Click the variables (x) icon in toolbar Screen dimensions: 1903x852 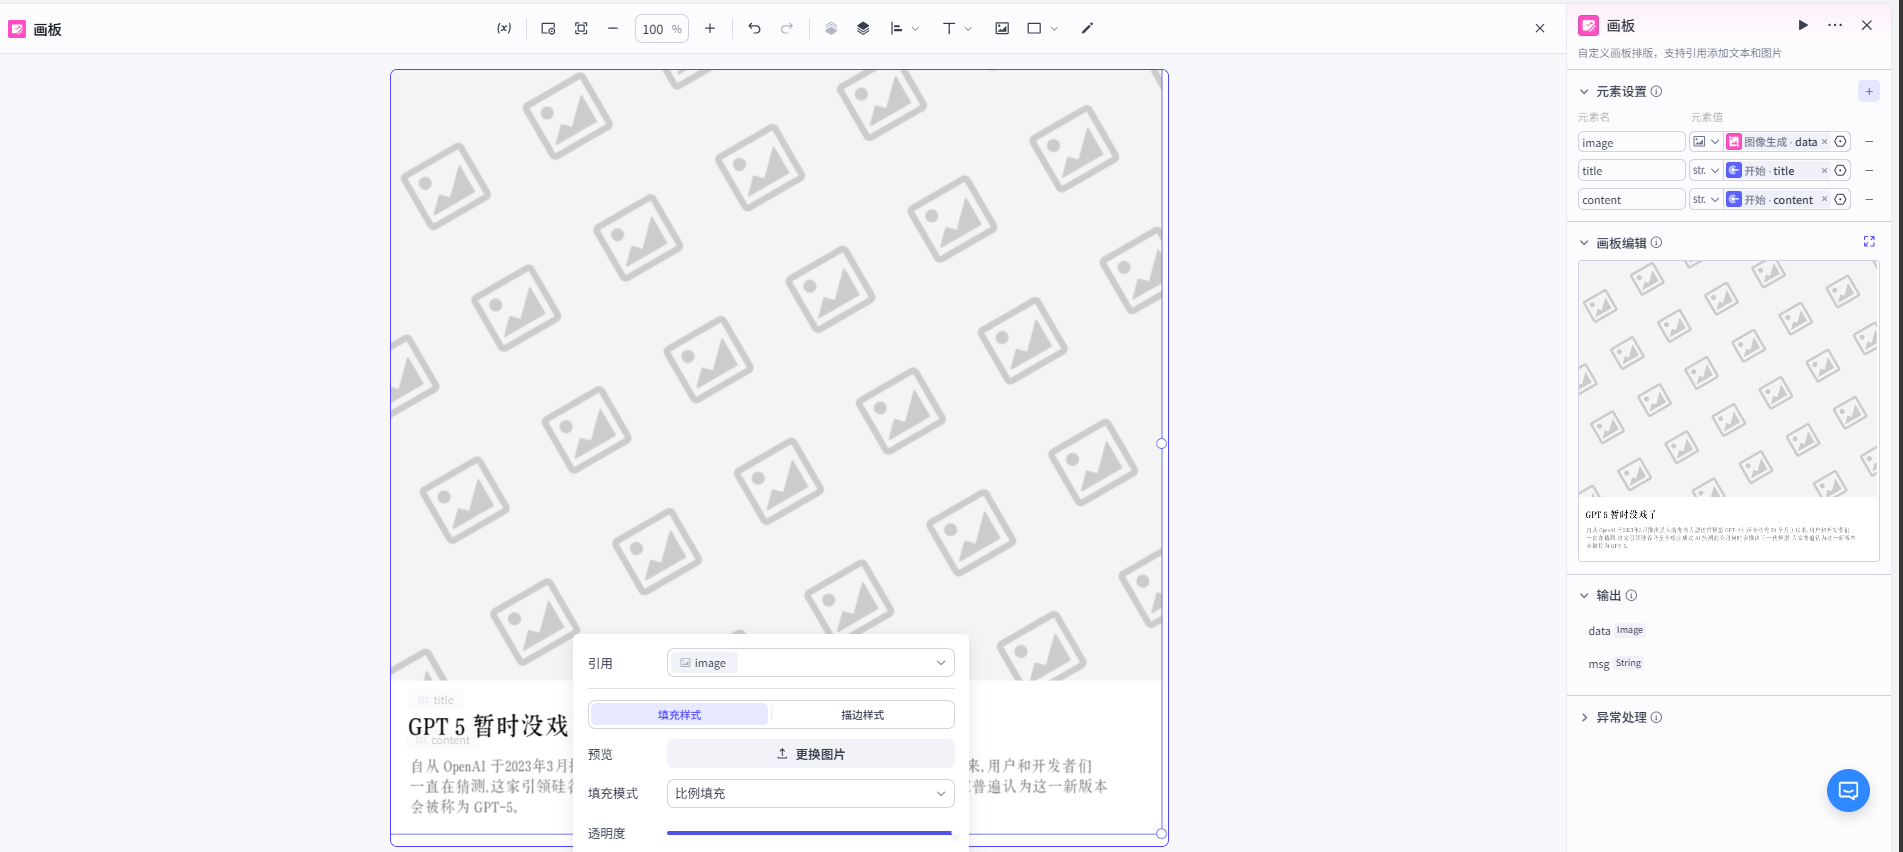(x=504, y=29)
